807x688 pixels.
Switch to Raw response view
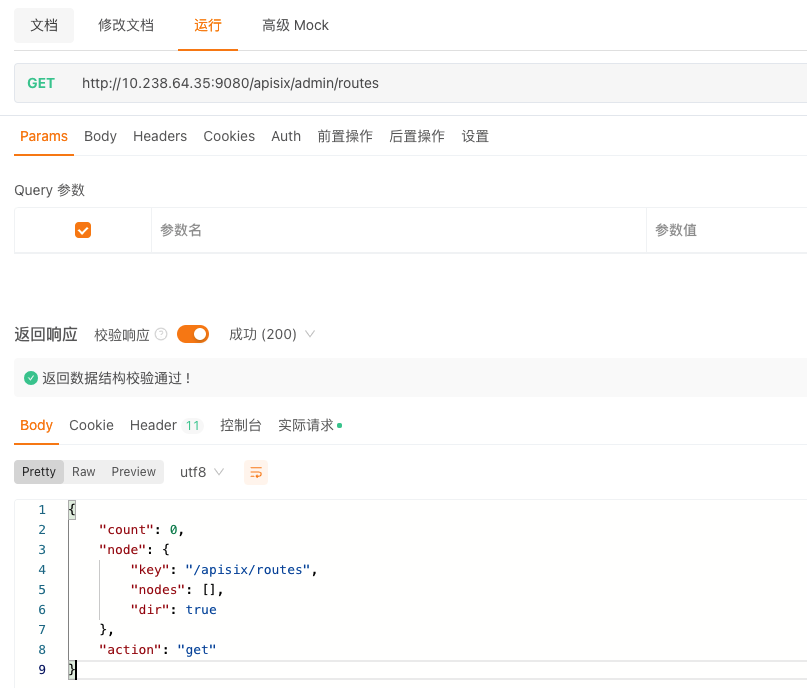coord(83,472)
